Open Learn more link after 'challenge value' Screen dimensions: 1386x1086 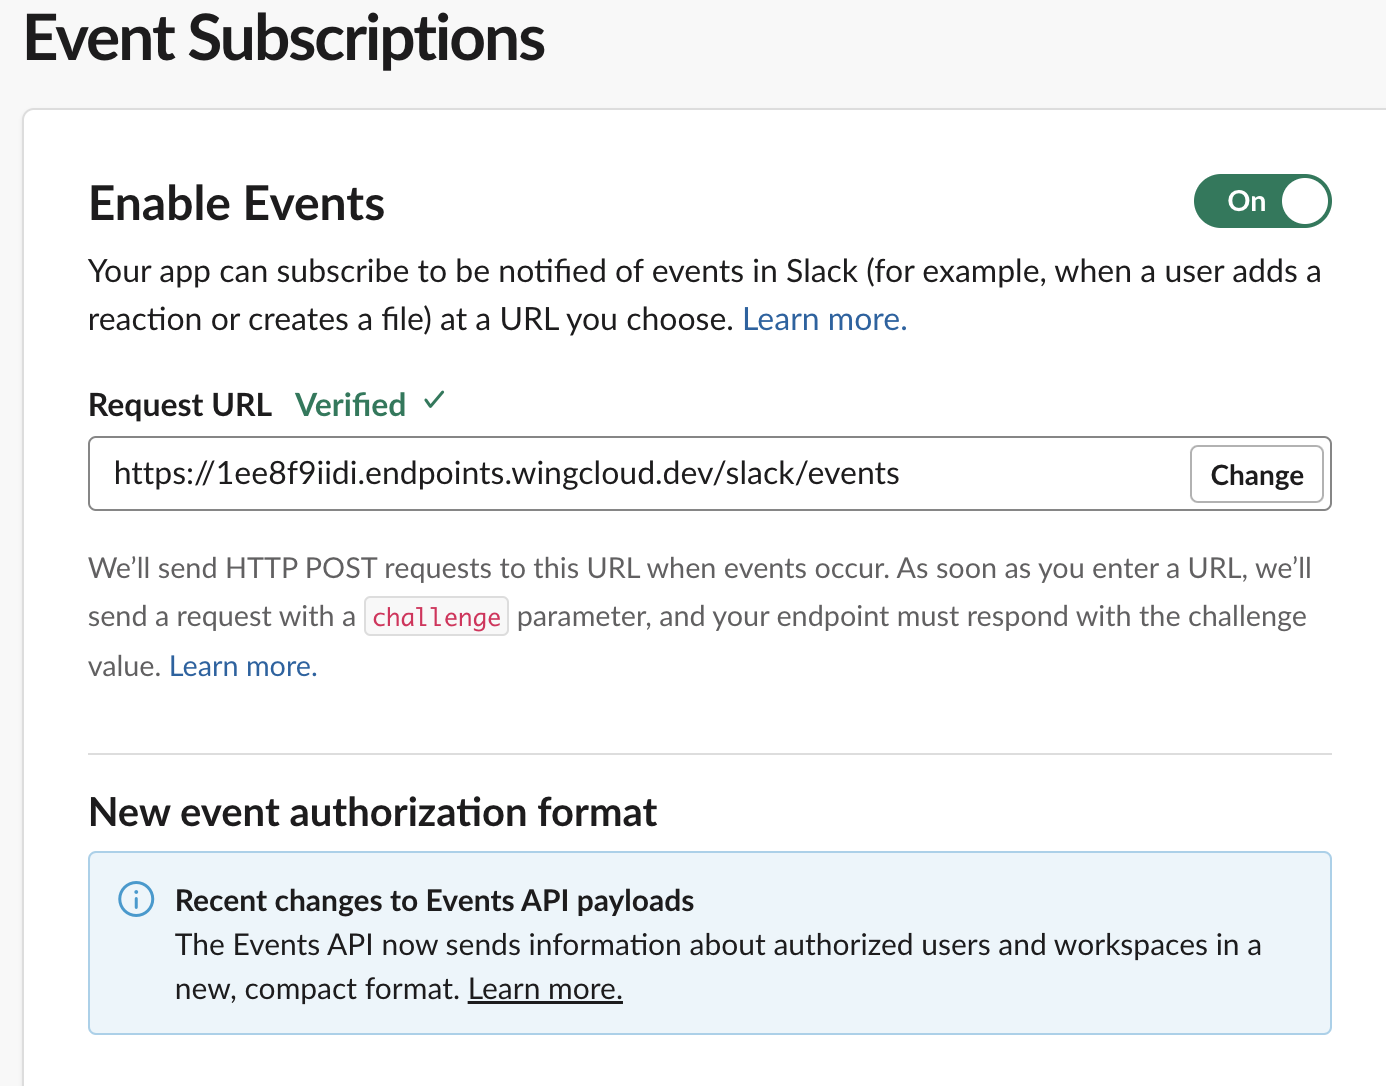[x=243, y=666]
